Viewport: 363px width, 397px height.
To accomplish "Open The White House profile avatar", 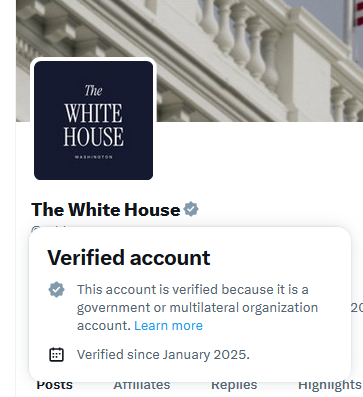I will [x=93, y=120].
